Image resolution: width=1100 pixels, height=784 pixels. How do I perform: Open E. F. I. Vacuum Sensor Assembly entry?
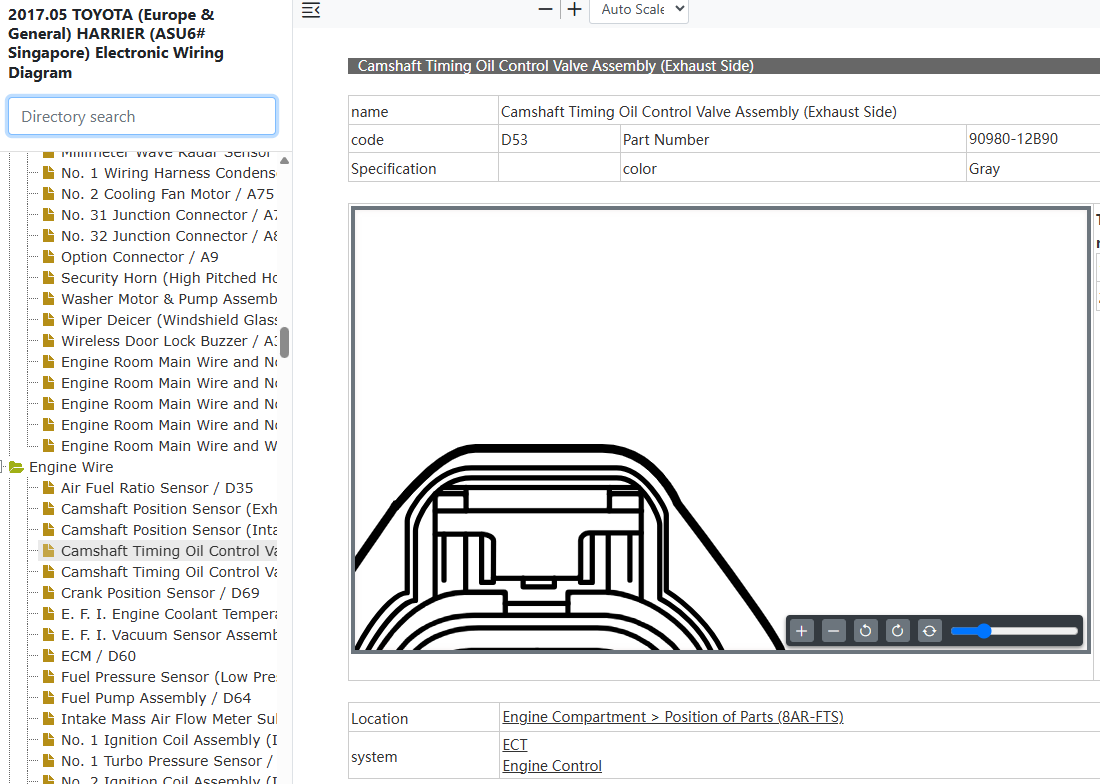[169, 635]
